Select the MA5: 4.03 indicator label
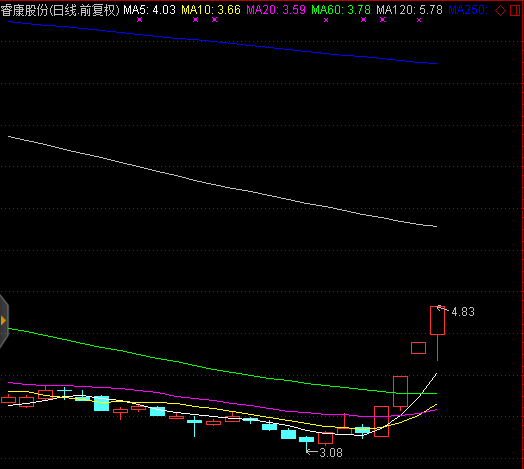Screen dimensions: 524x469 click(x=149, y=10)
